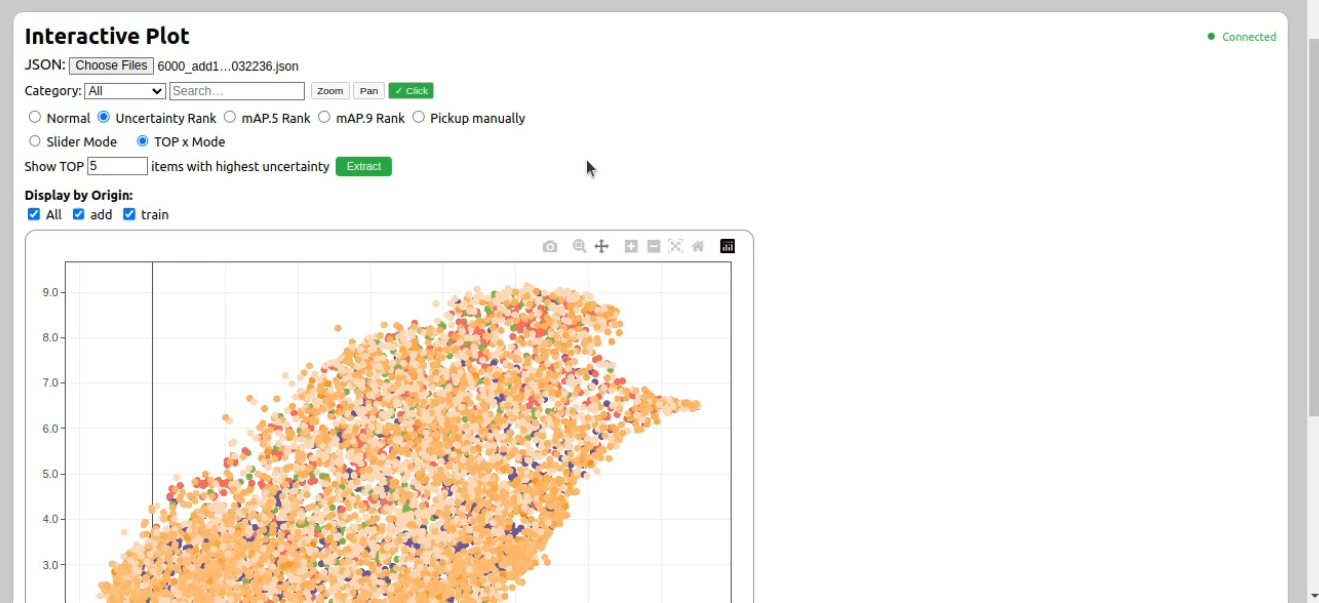The height and width of the screenshot is (603, 1319).
Task: Click the Plotly logo icon
Action: (x=727, y=246)
